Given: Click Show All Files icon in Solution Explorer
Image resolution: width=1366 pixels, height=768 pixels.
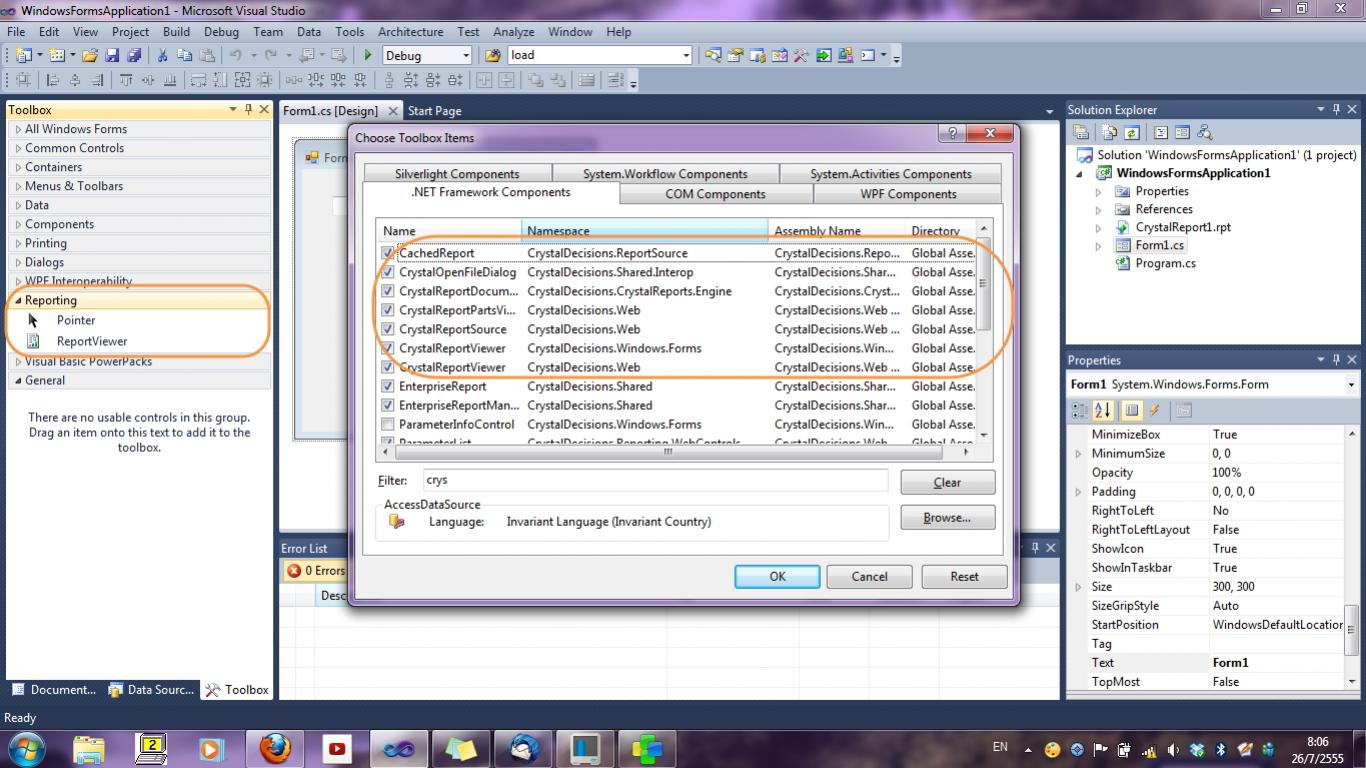Looking at the screenshot, I should [1110, 132].
